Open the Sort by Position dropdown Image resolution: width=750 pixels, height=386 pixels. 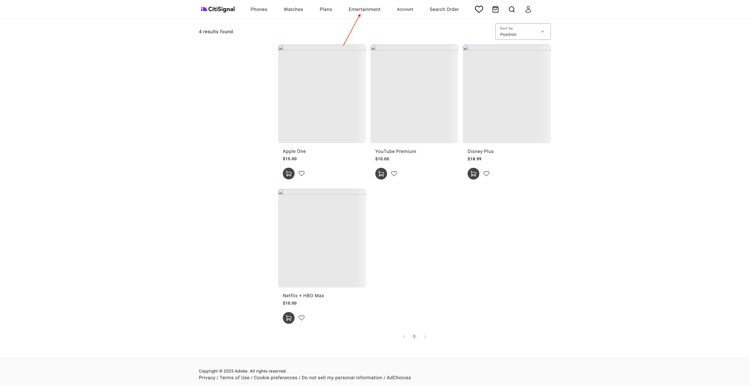click(x=523, y=32)
